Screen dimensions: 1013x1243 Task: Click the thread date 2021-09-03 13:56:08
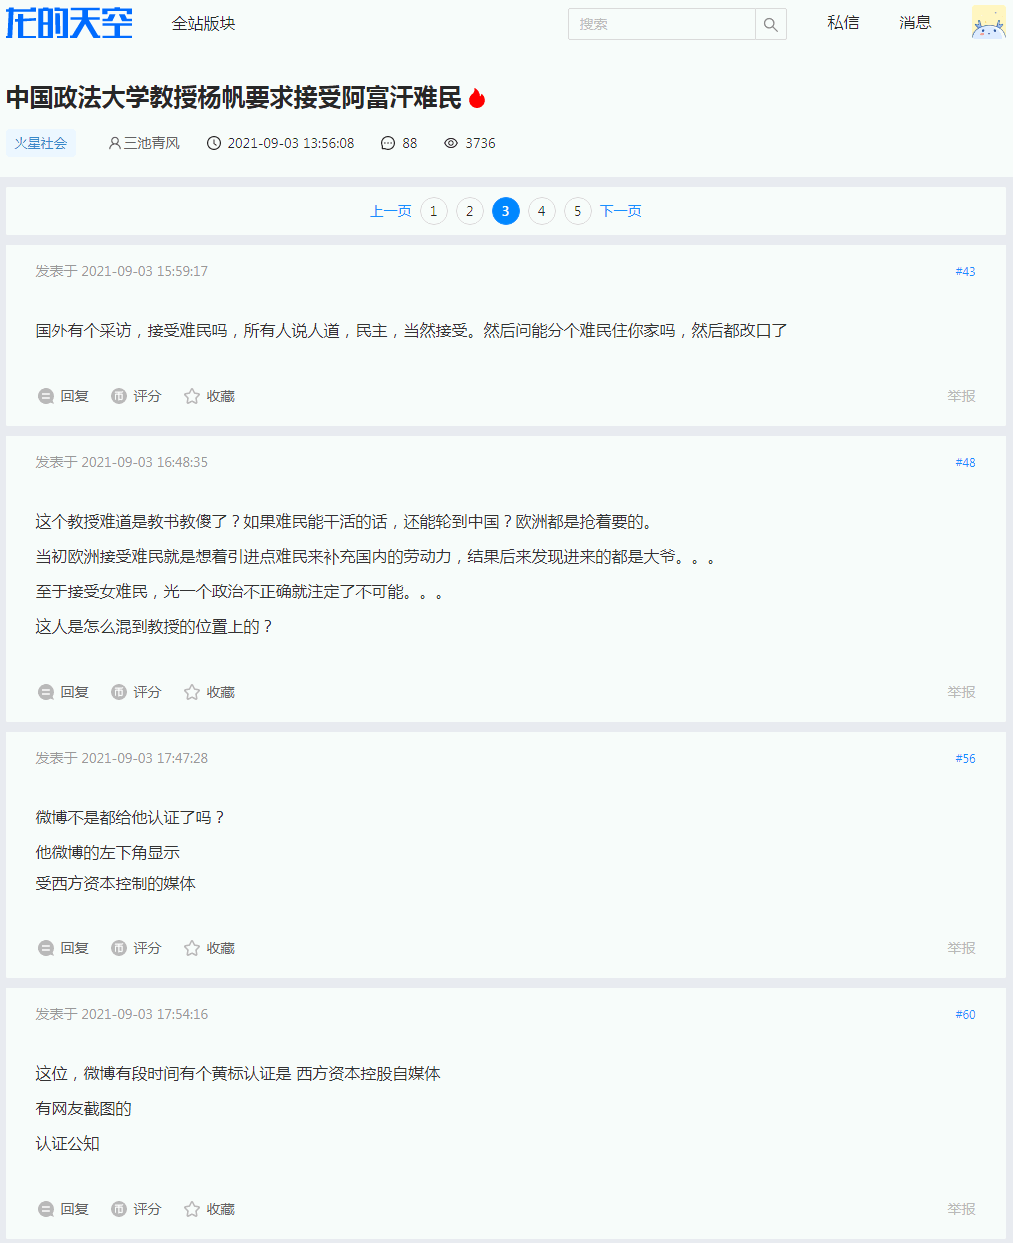tap(291, 143)
